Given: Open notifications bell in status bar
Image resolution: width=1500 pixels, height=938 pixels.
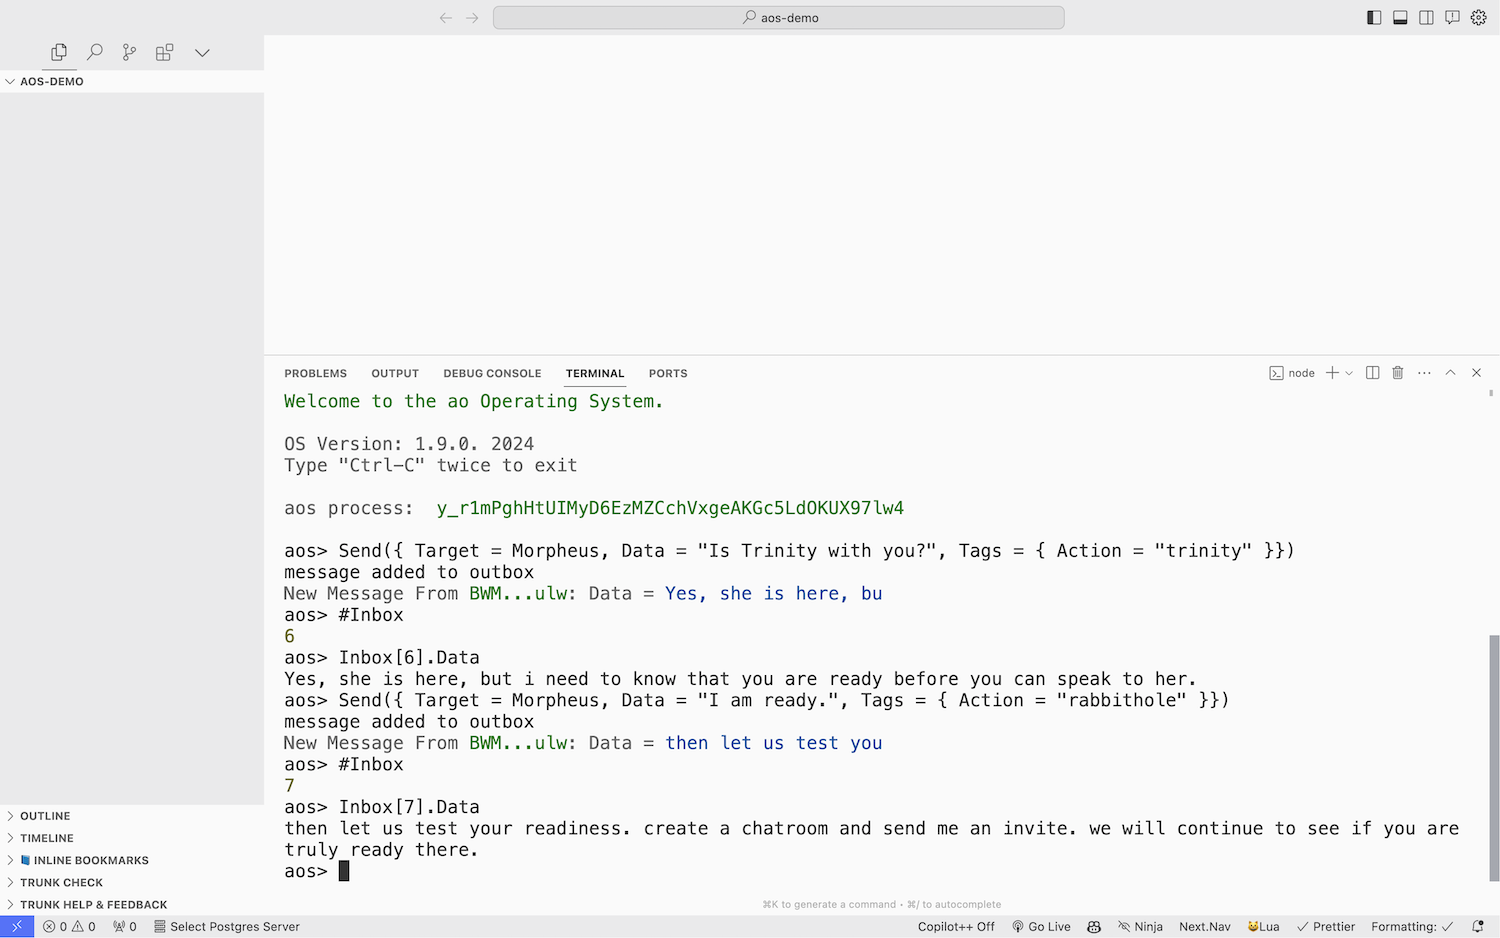Looking at the screenshot, I should [1478, 927].
